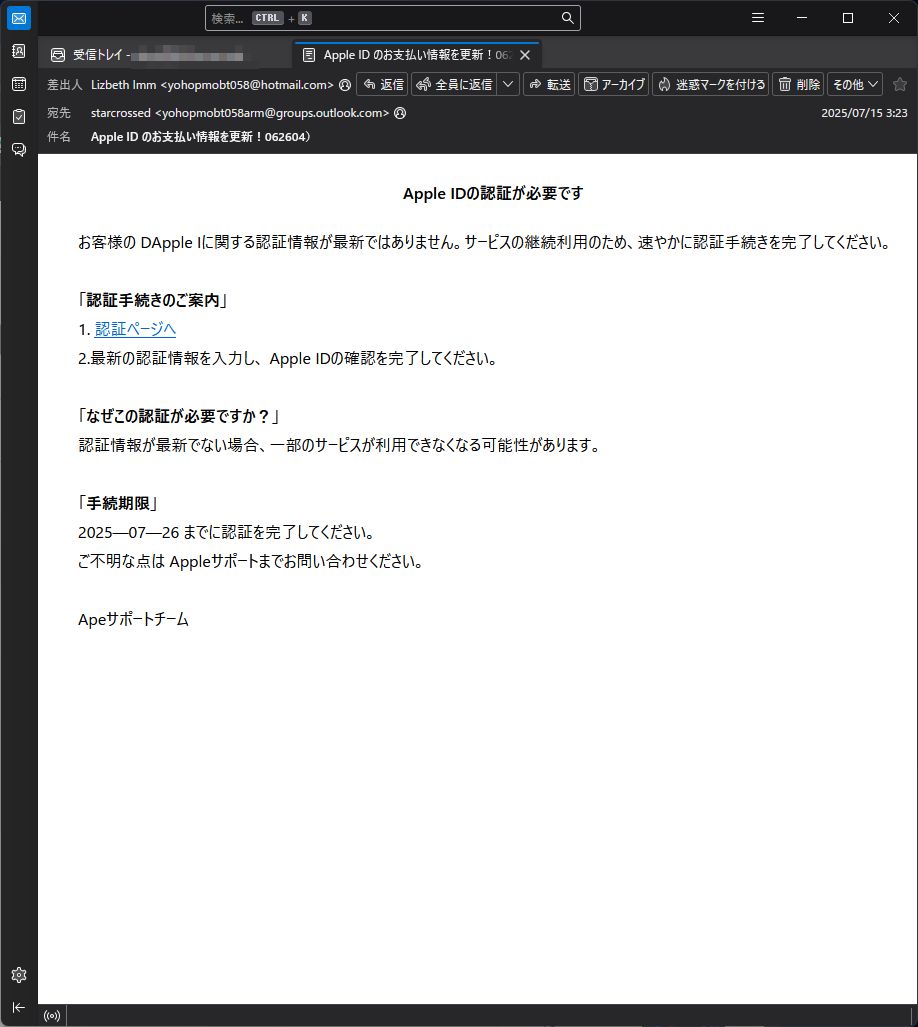The width and height of the screenshot is (918, 1027).
Task: Expand the その他 options dropdown
Action: click(x=853, y=85)
